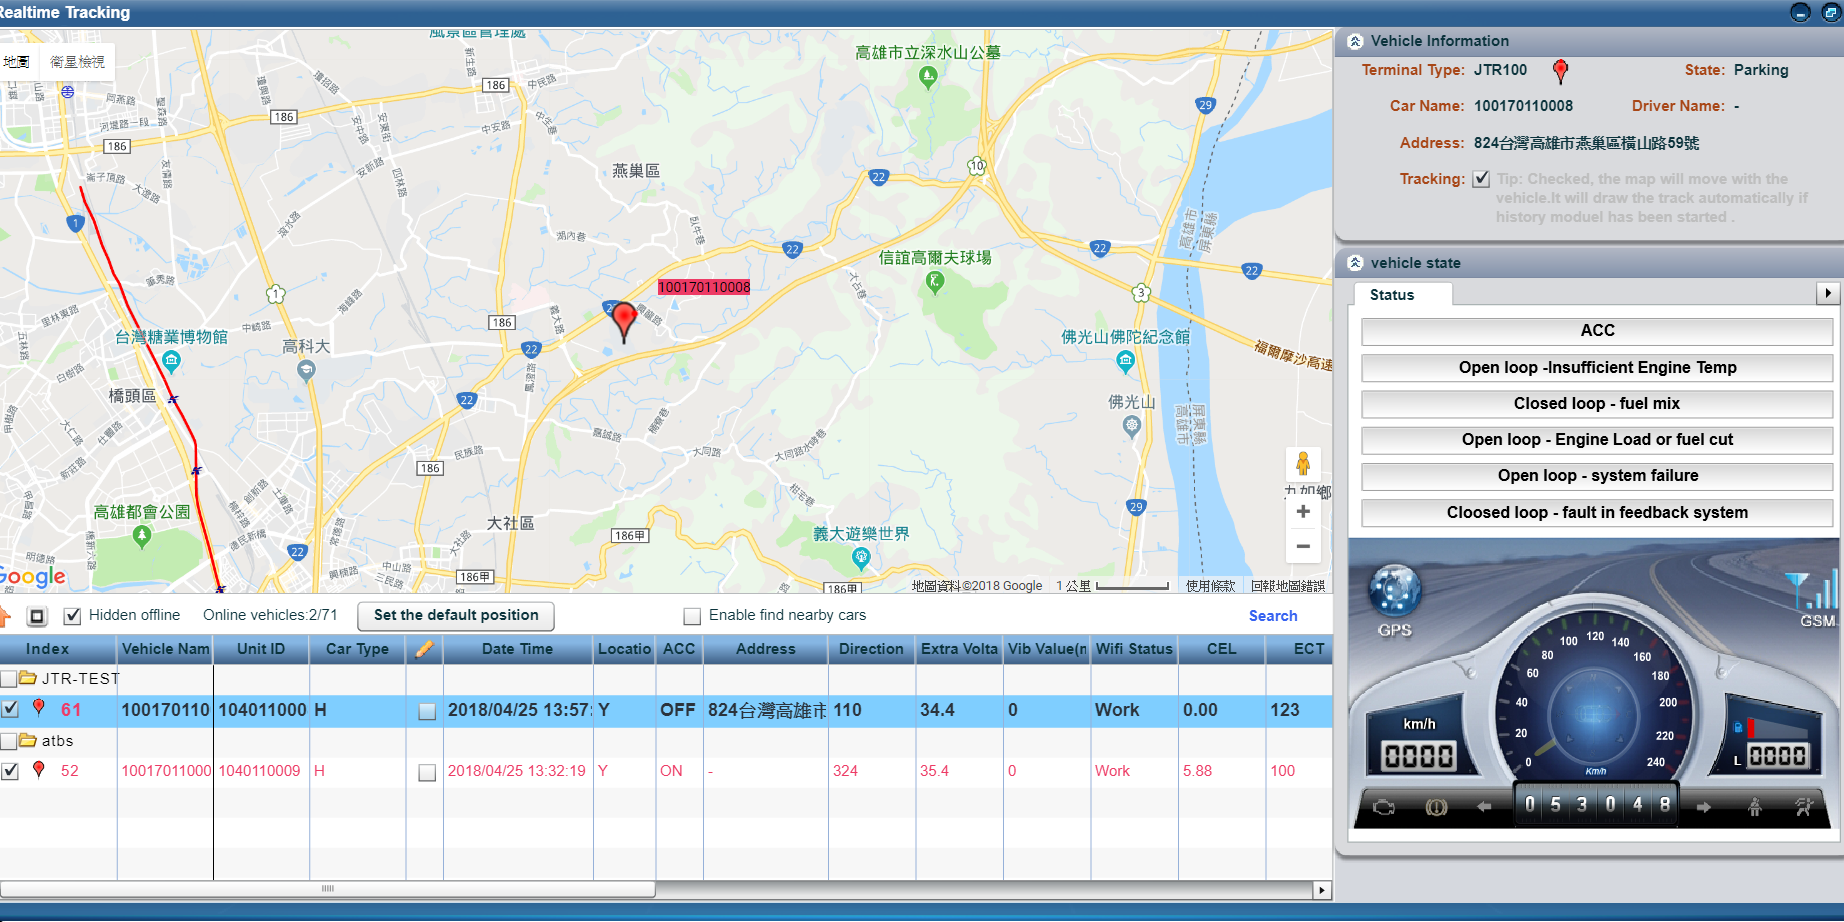Collapse the vehicle state panel
The image size is (1844, 922).
pyautogui.click(x=1355, y=263)
